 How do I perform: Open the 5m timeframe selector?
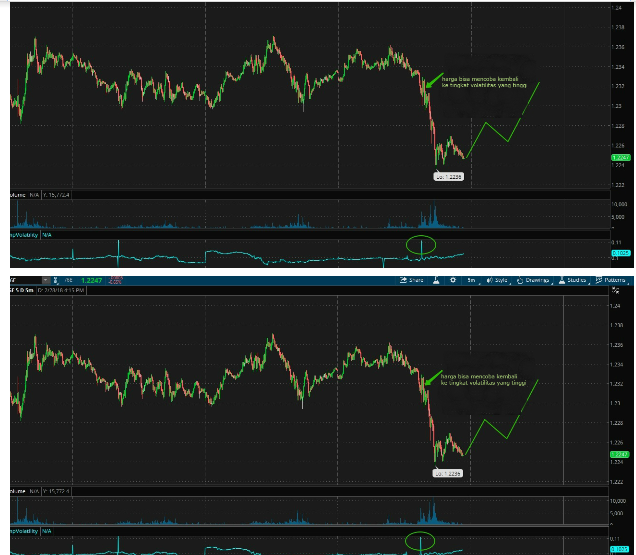tap(471, 281)
